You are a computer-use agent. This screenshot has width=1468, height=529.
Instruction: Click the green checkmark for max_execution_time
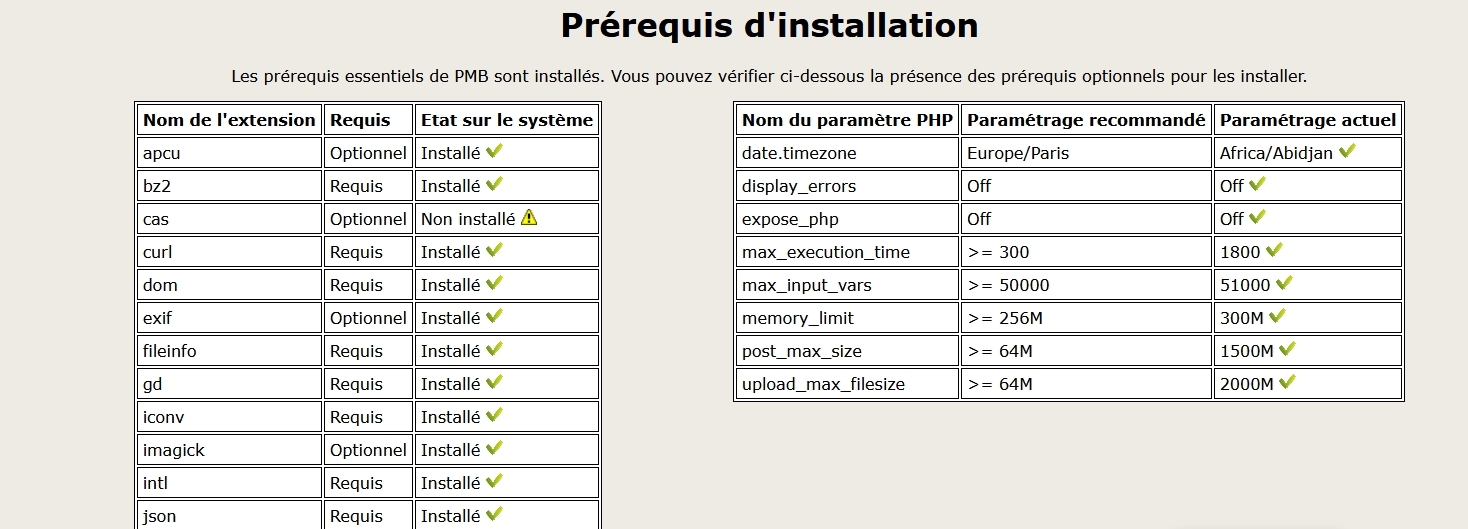pos(1274,250)
